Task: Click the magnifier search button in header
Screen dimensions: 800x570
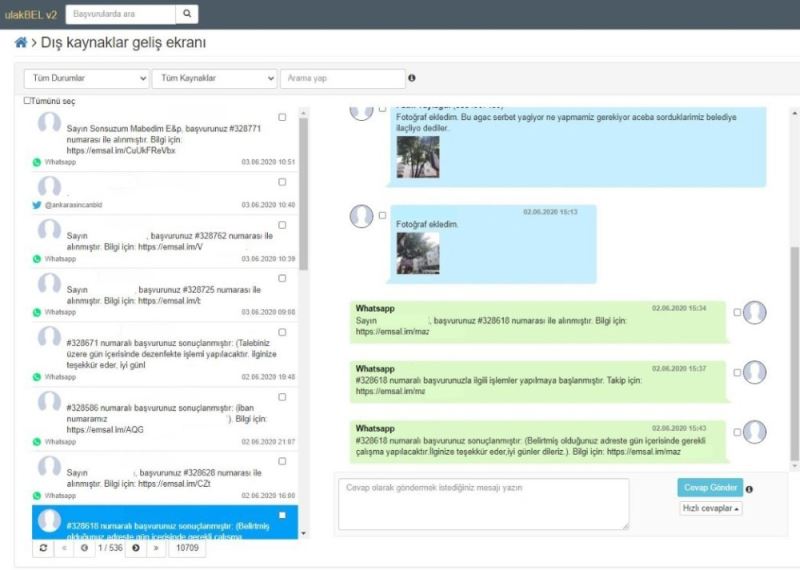Action: tap(187, 14)
